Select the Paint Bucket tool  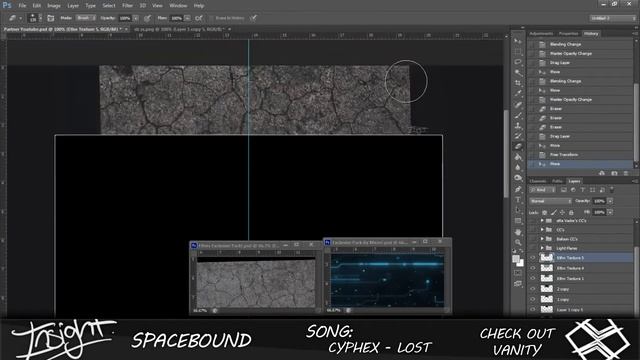pos(518,157)
